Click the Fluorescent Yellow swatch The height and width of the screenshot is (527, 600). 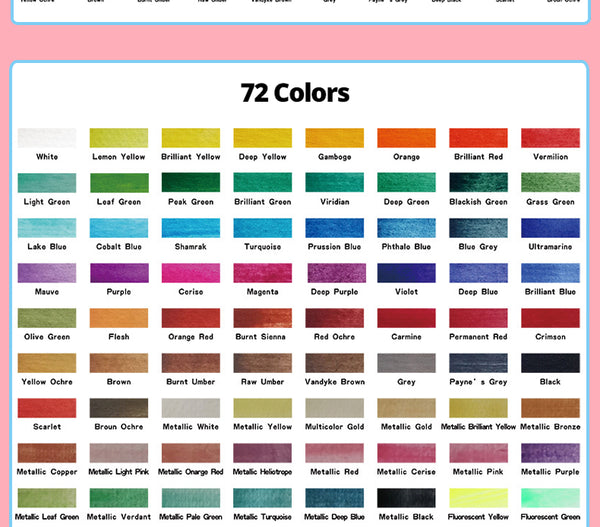(x=478, y=498)
